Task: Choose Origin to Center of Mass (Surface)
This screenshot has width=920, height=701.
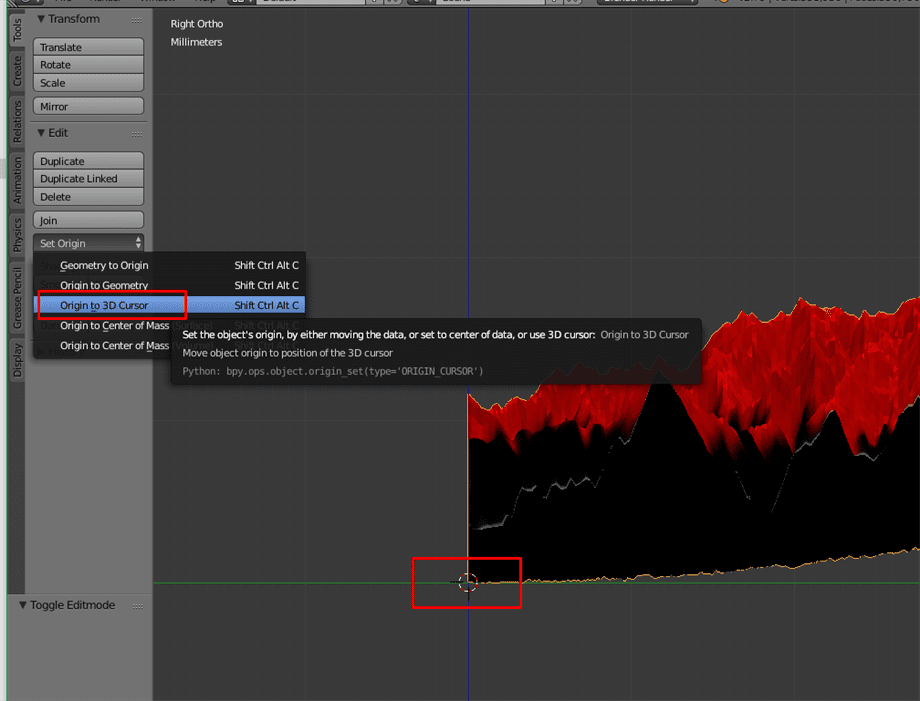Action: (170, 326)
